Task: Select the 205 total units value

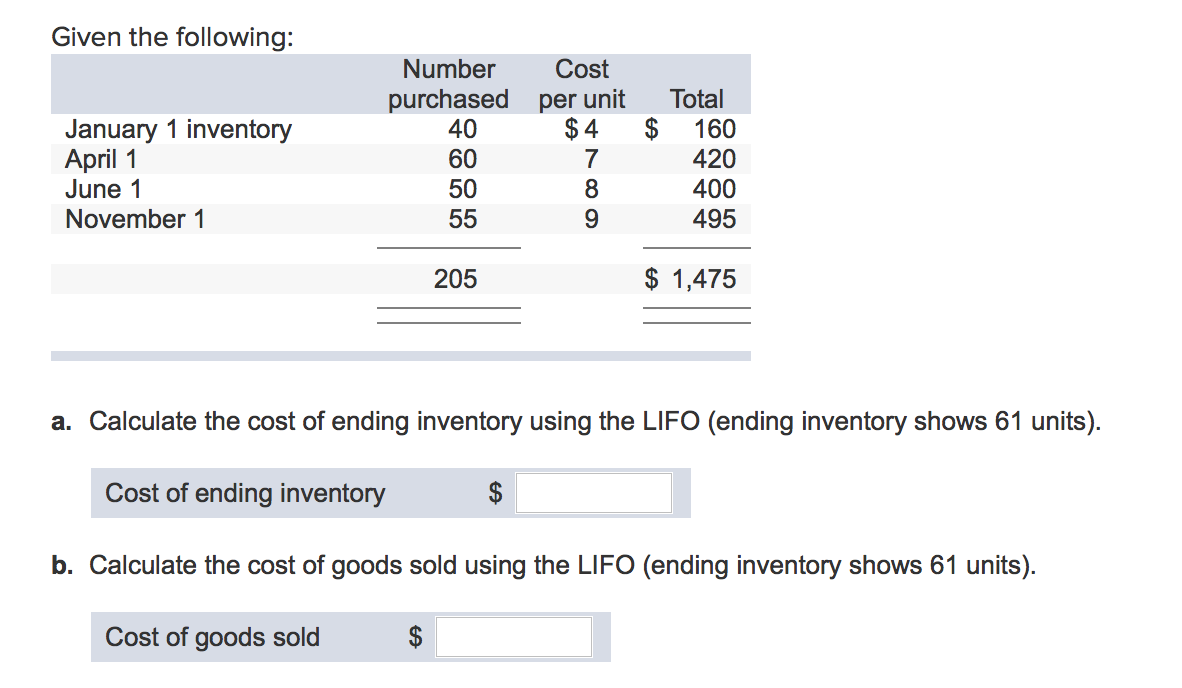Action: (455, 279)
